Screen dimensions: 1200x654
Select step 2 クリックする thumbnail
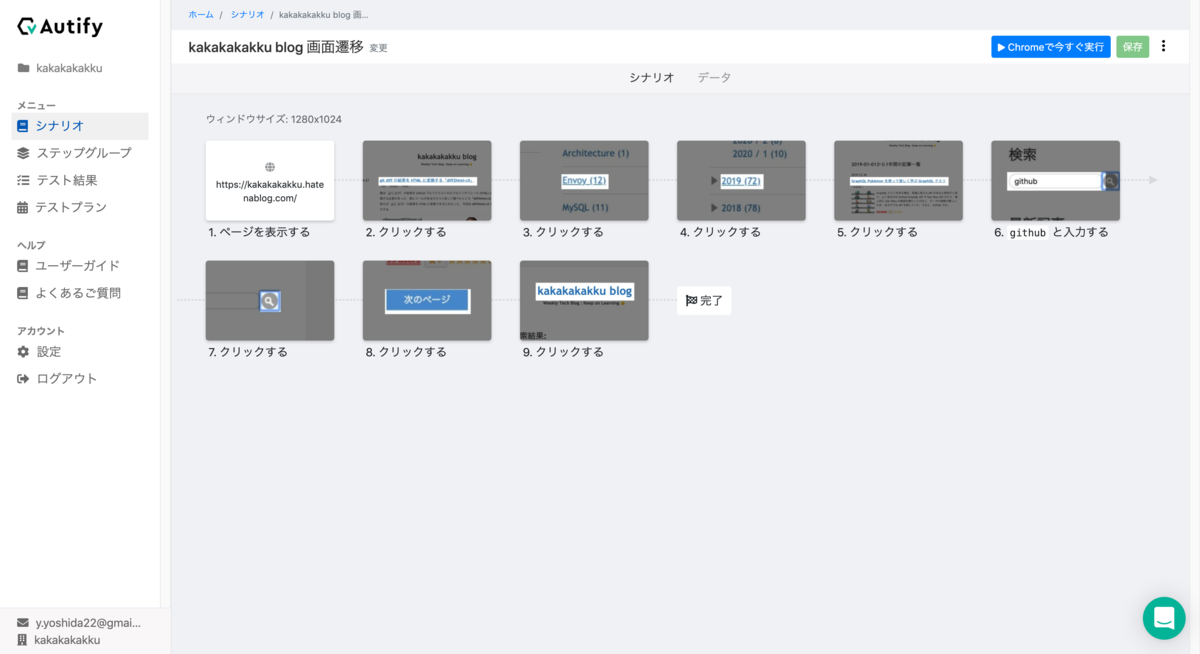427,180
